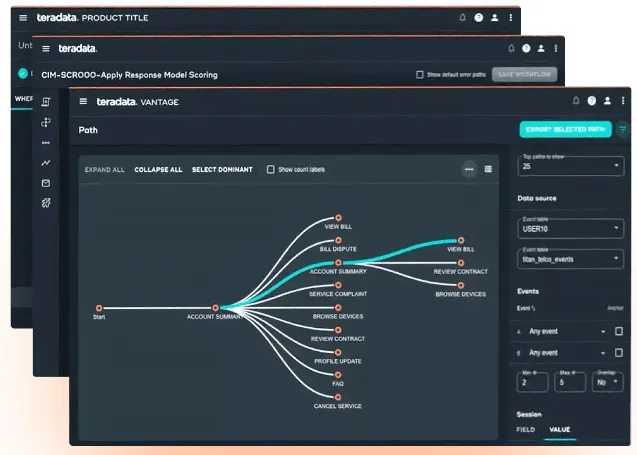The height and width of the screenshot is (455, 637).
Task: Switch to the FIELD session tab
Action: [x=525, y=429]
